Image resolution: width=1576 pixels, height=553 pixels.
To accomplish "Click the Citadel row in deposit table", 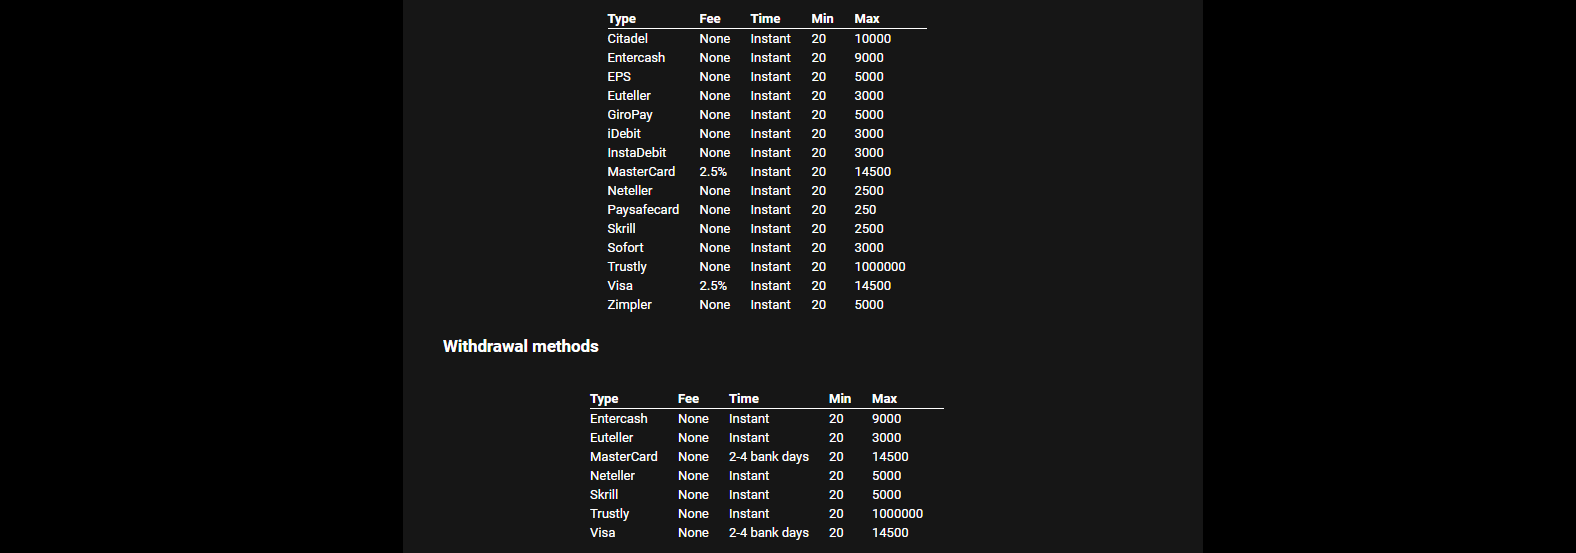I will tap(766, 39).
